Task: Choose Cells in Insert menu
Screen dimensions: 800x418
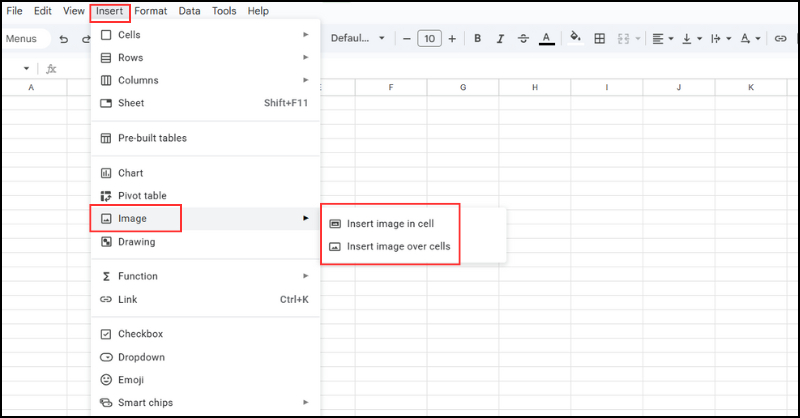Action: 206,35
